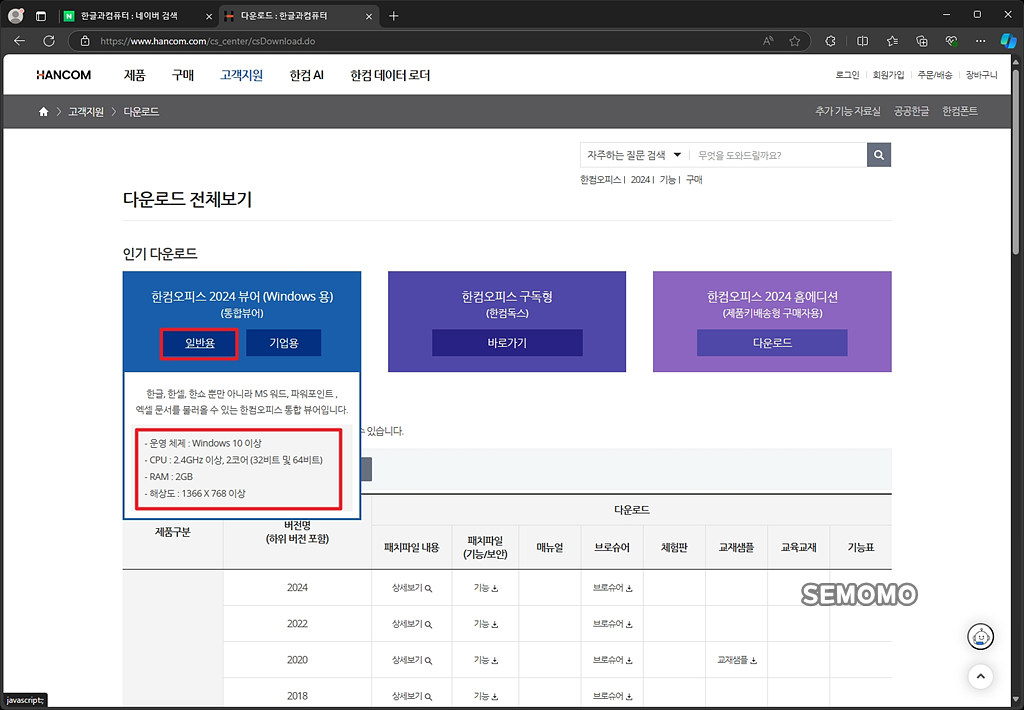Viewport: 1024px width, 710px height.
Task: Click the 기업용 viewer download button
Action: click(284, 343)
